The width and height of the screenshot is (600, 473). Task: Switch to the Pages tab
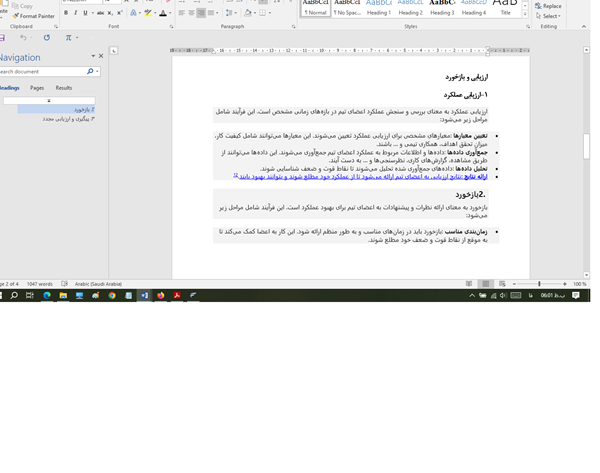tap(37, 88)
